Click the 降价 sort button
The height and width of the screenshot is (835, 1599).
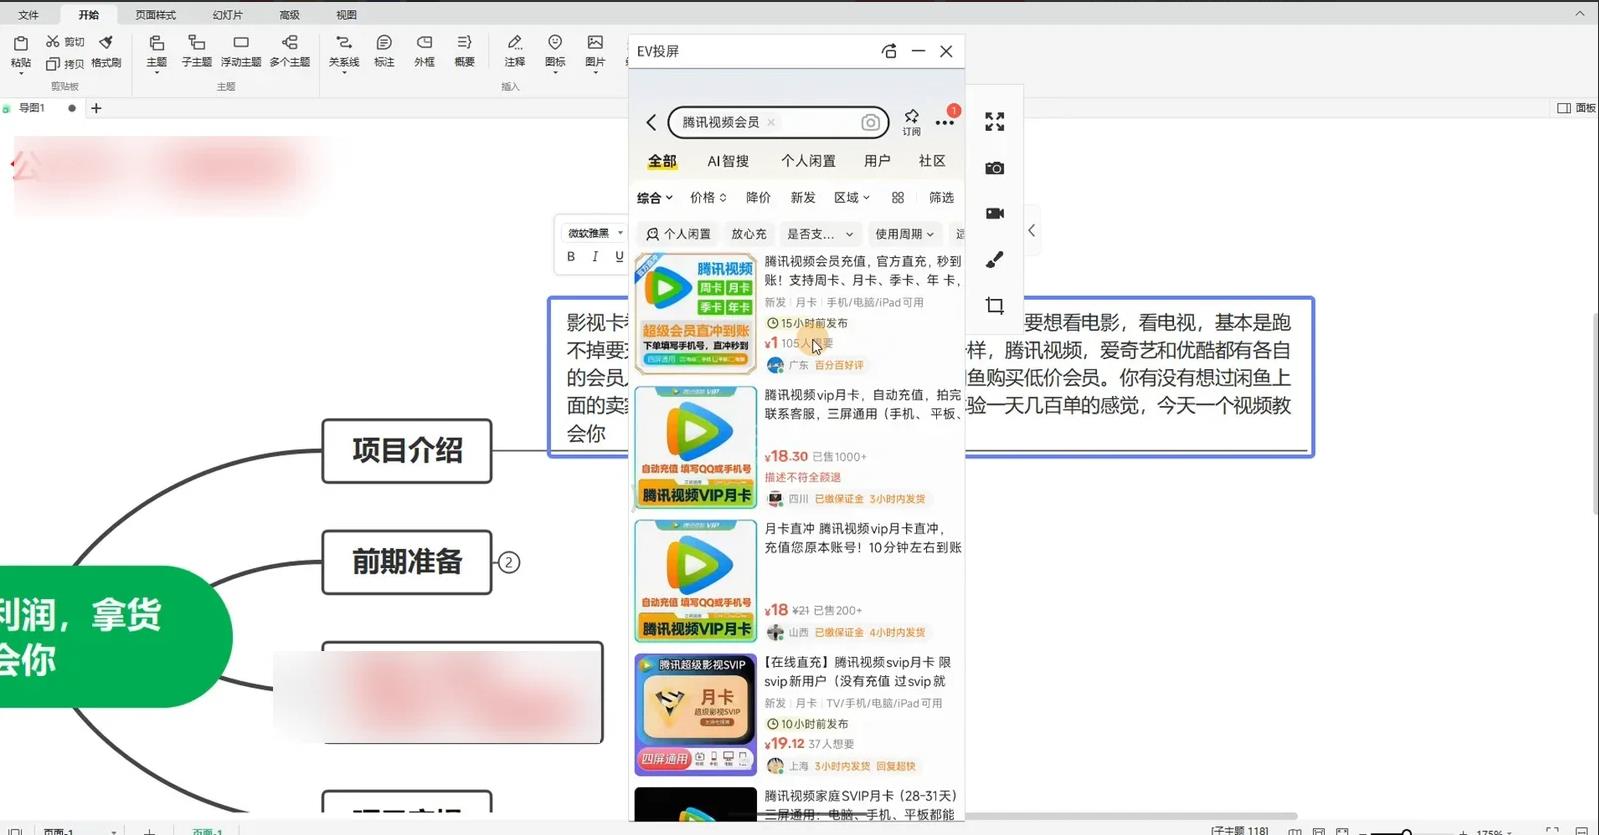[x=759, y=198]
